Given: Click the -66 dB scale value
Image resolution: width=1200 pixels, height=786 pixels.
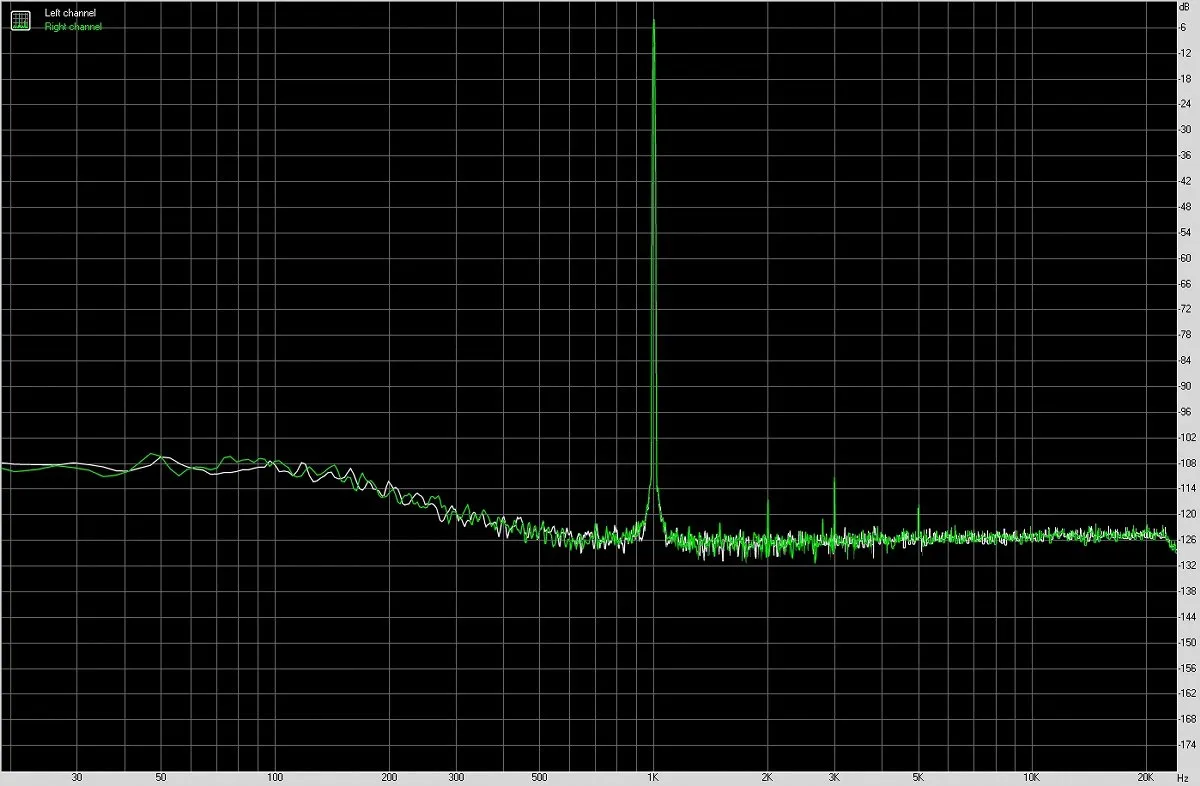Looking at the screenshot, I should (x=1186, y=283).
